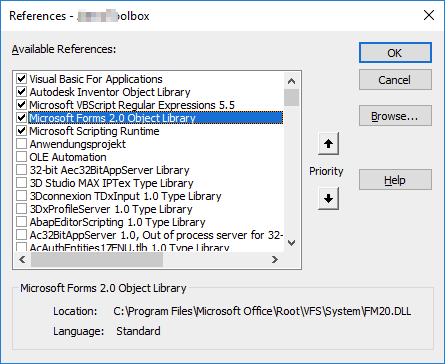The width and height of the screenshot is (445, 364).
Task: Click the Cancel button
Action: point(395,80)
